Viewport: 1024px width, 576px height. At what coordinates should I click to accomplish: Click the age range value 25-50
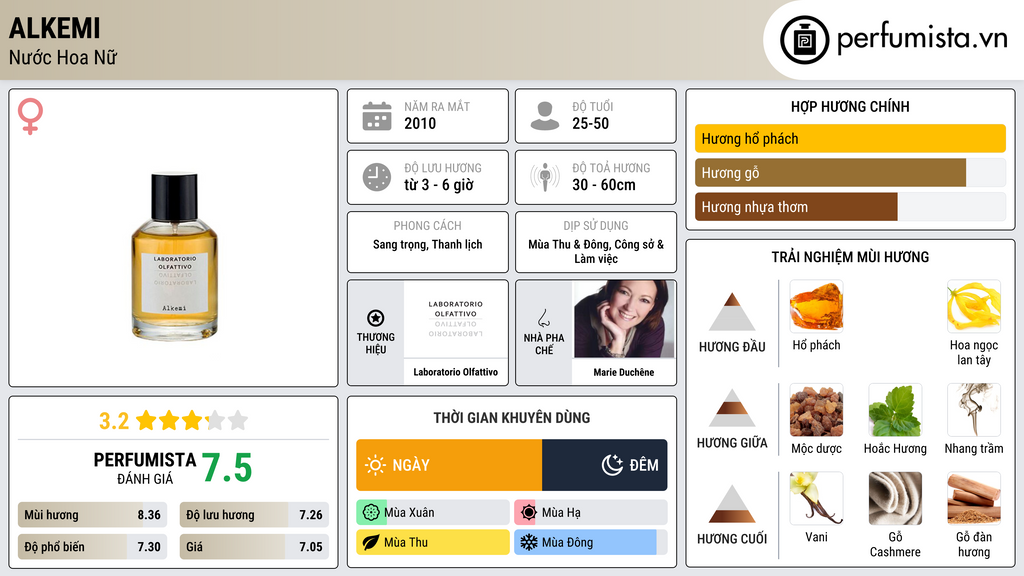[590, 124]
